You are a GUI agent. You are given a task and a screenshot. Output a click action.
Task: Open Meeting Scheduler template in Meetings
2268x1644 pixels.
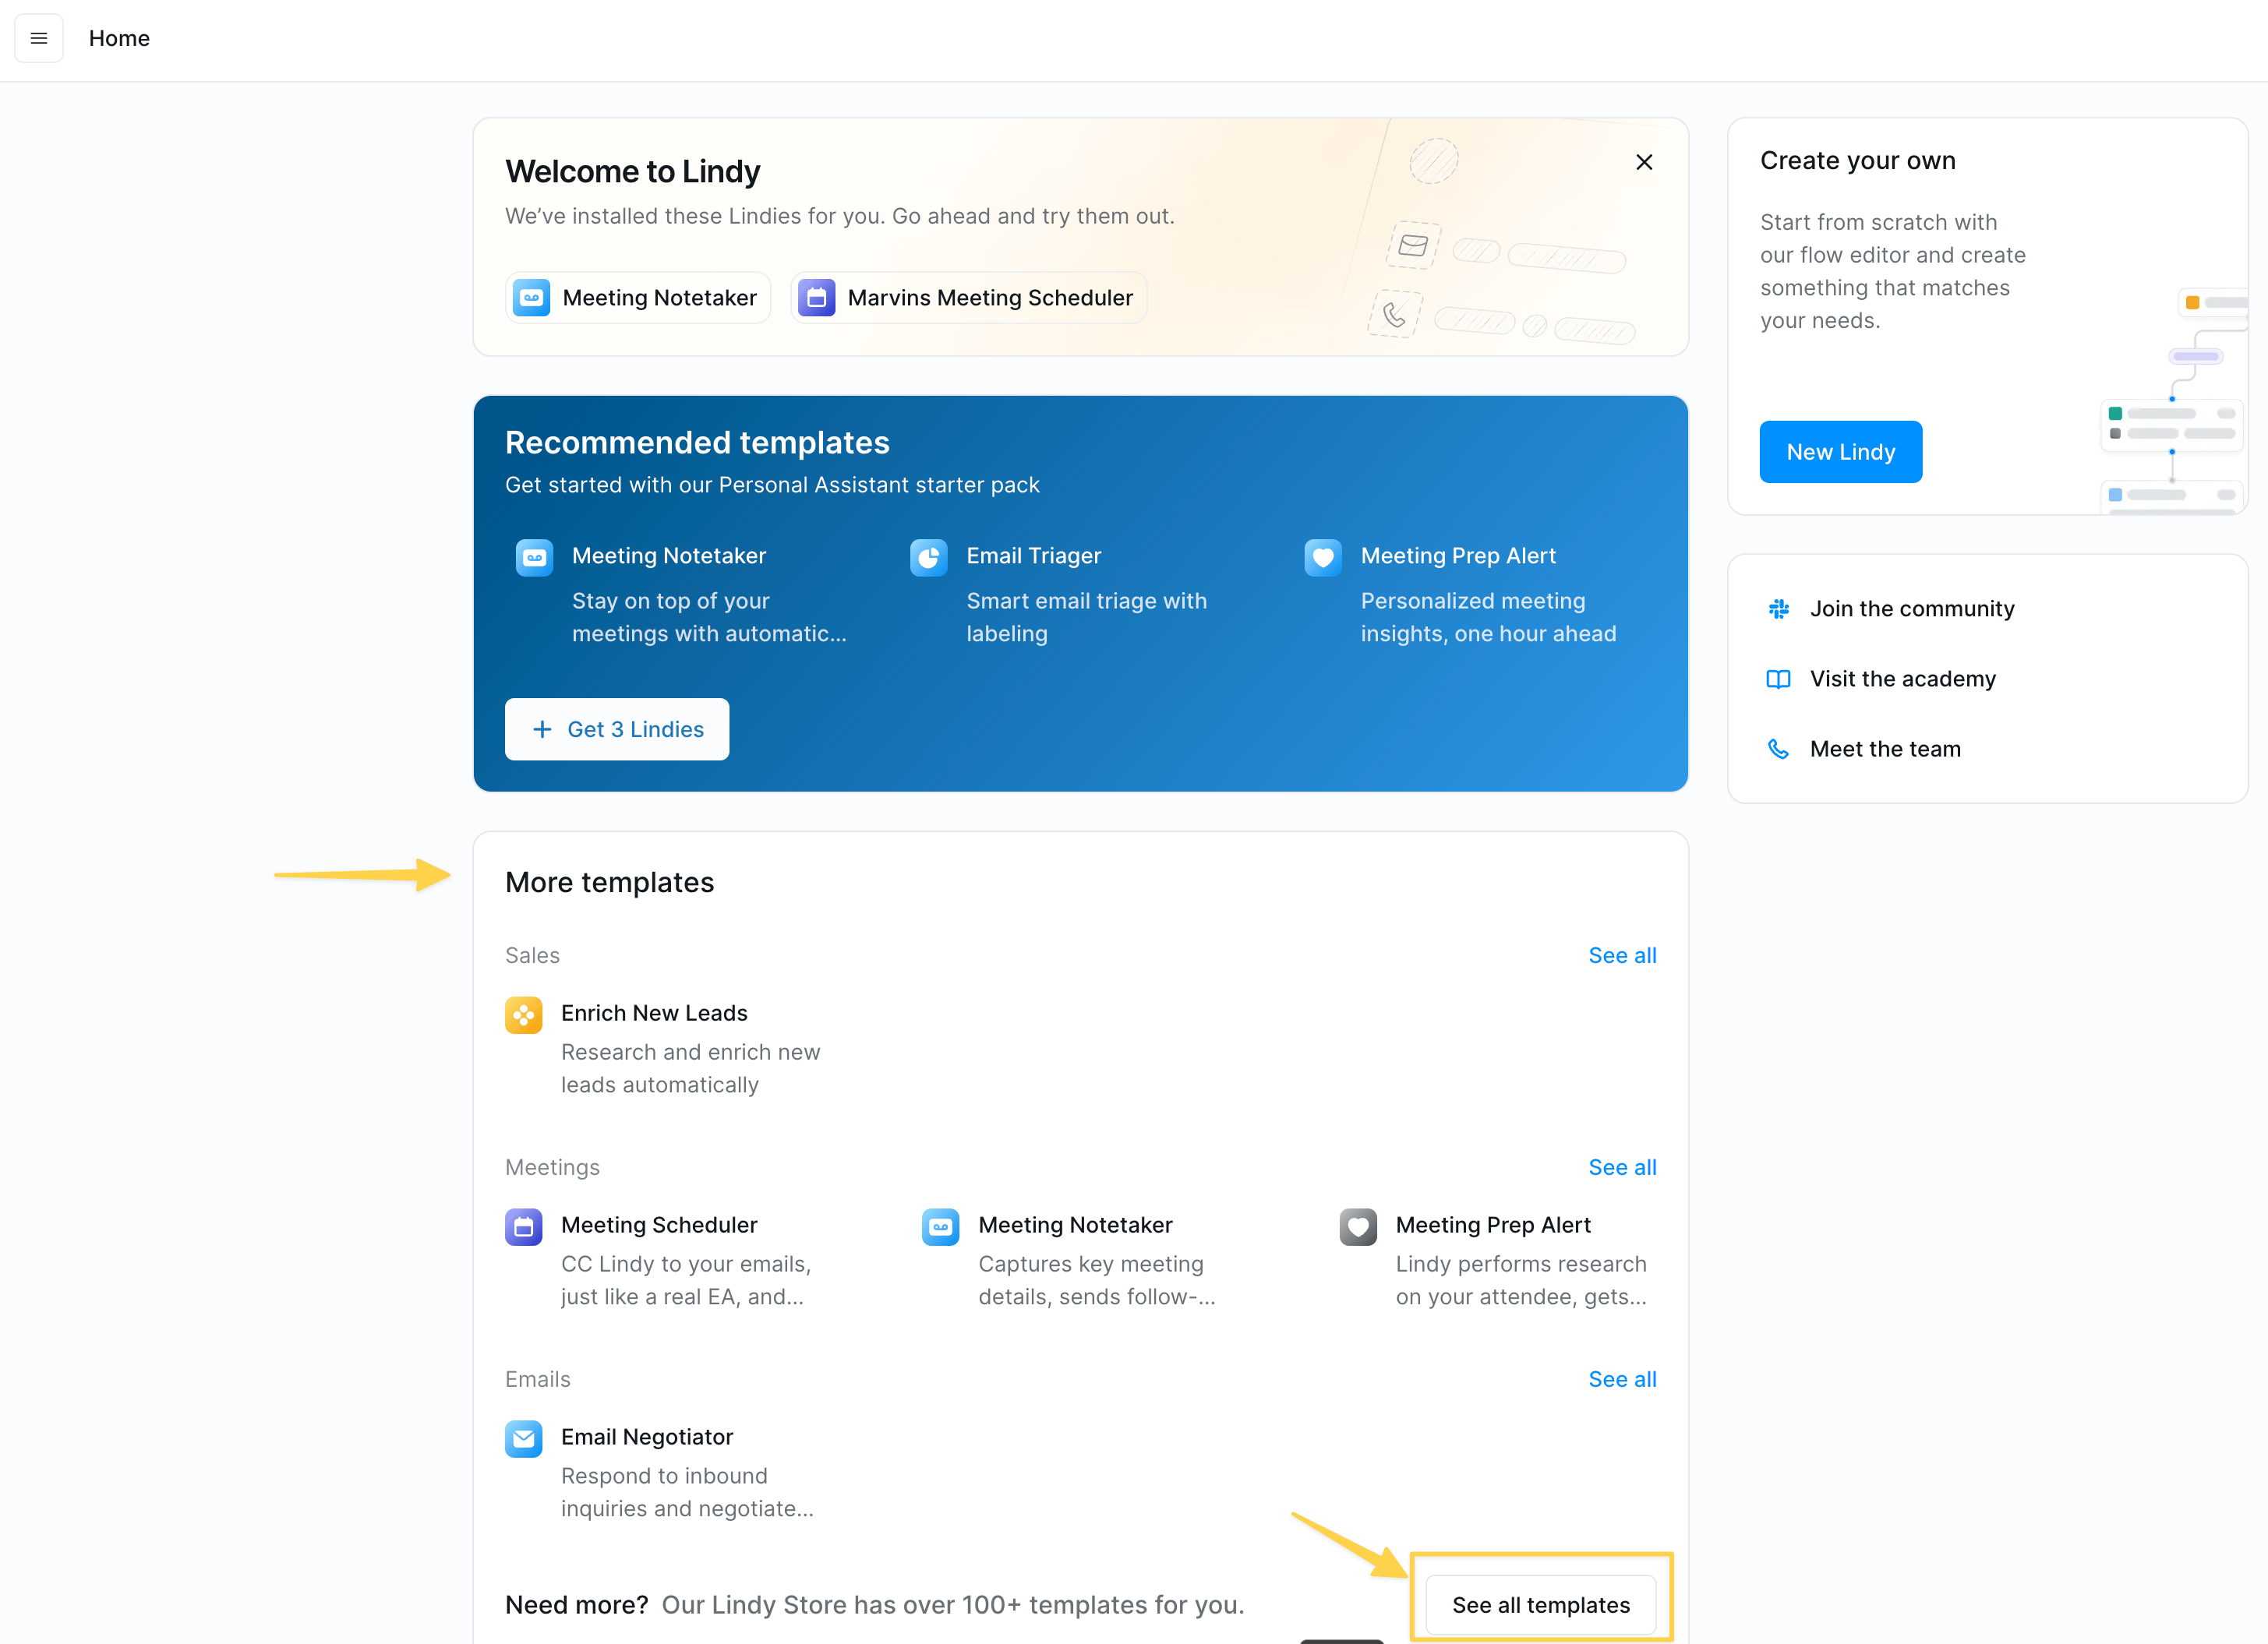[x=659, y=1225]
